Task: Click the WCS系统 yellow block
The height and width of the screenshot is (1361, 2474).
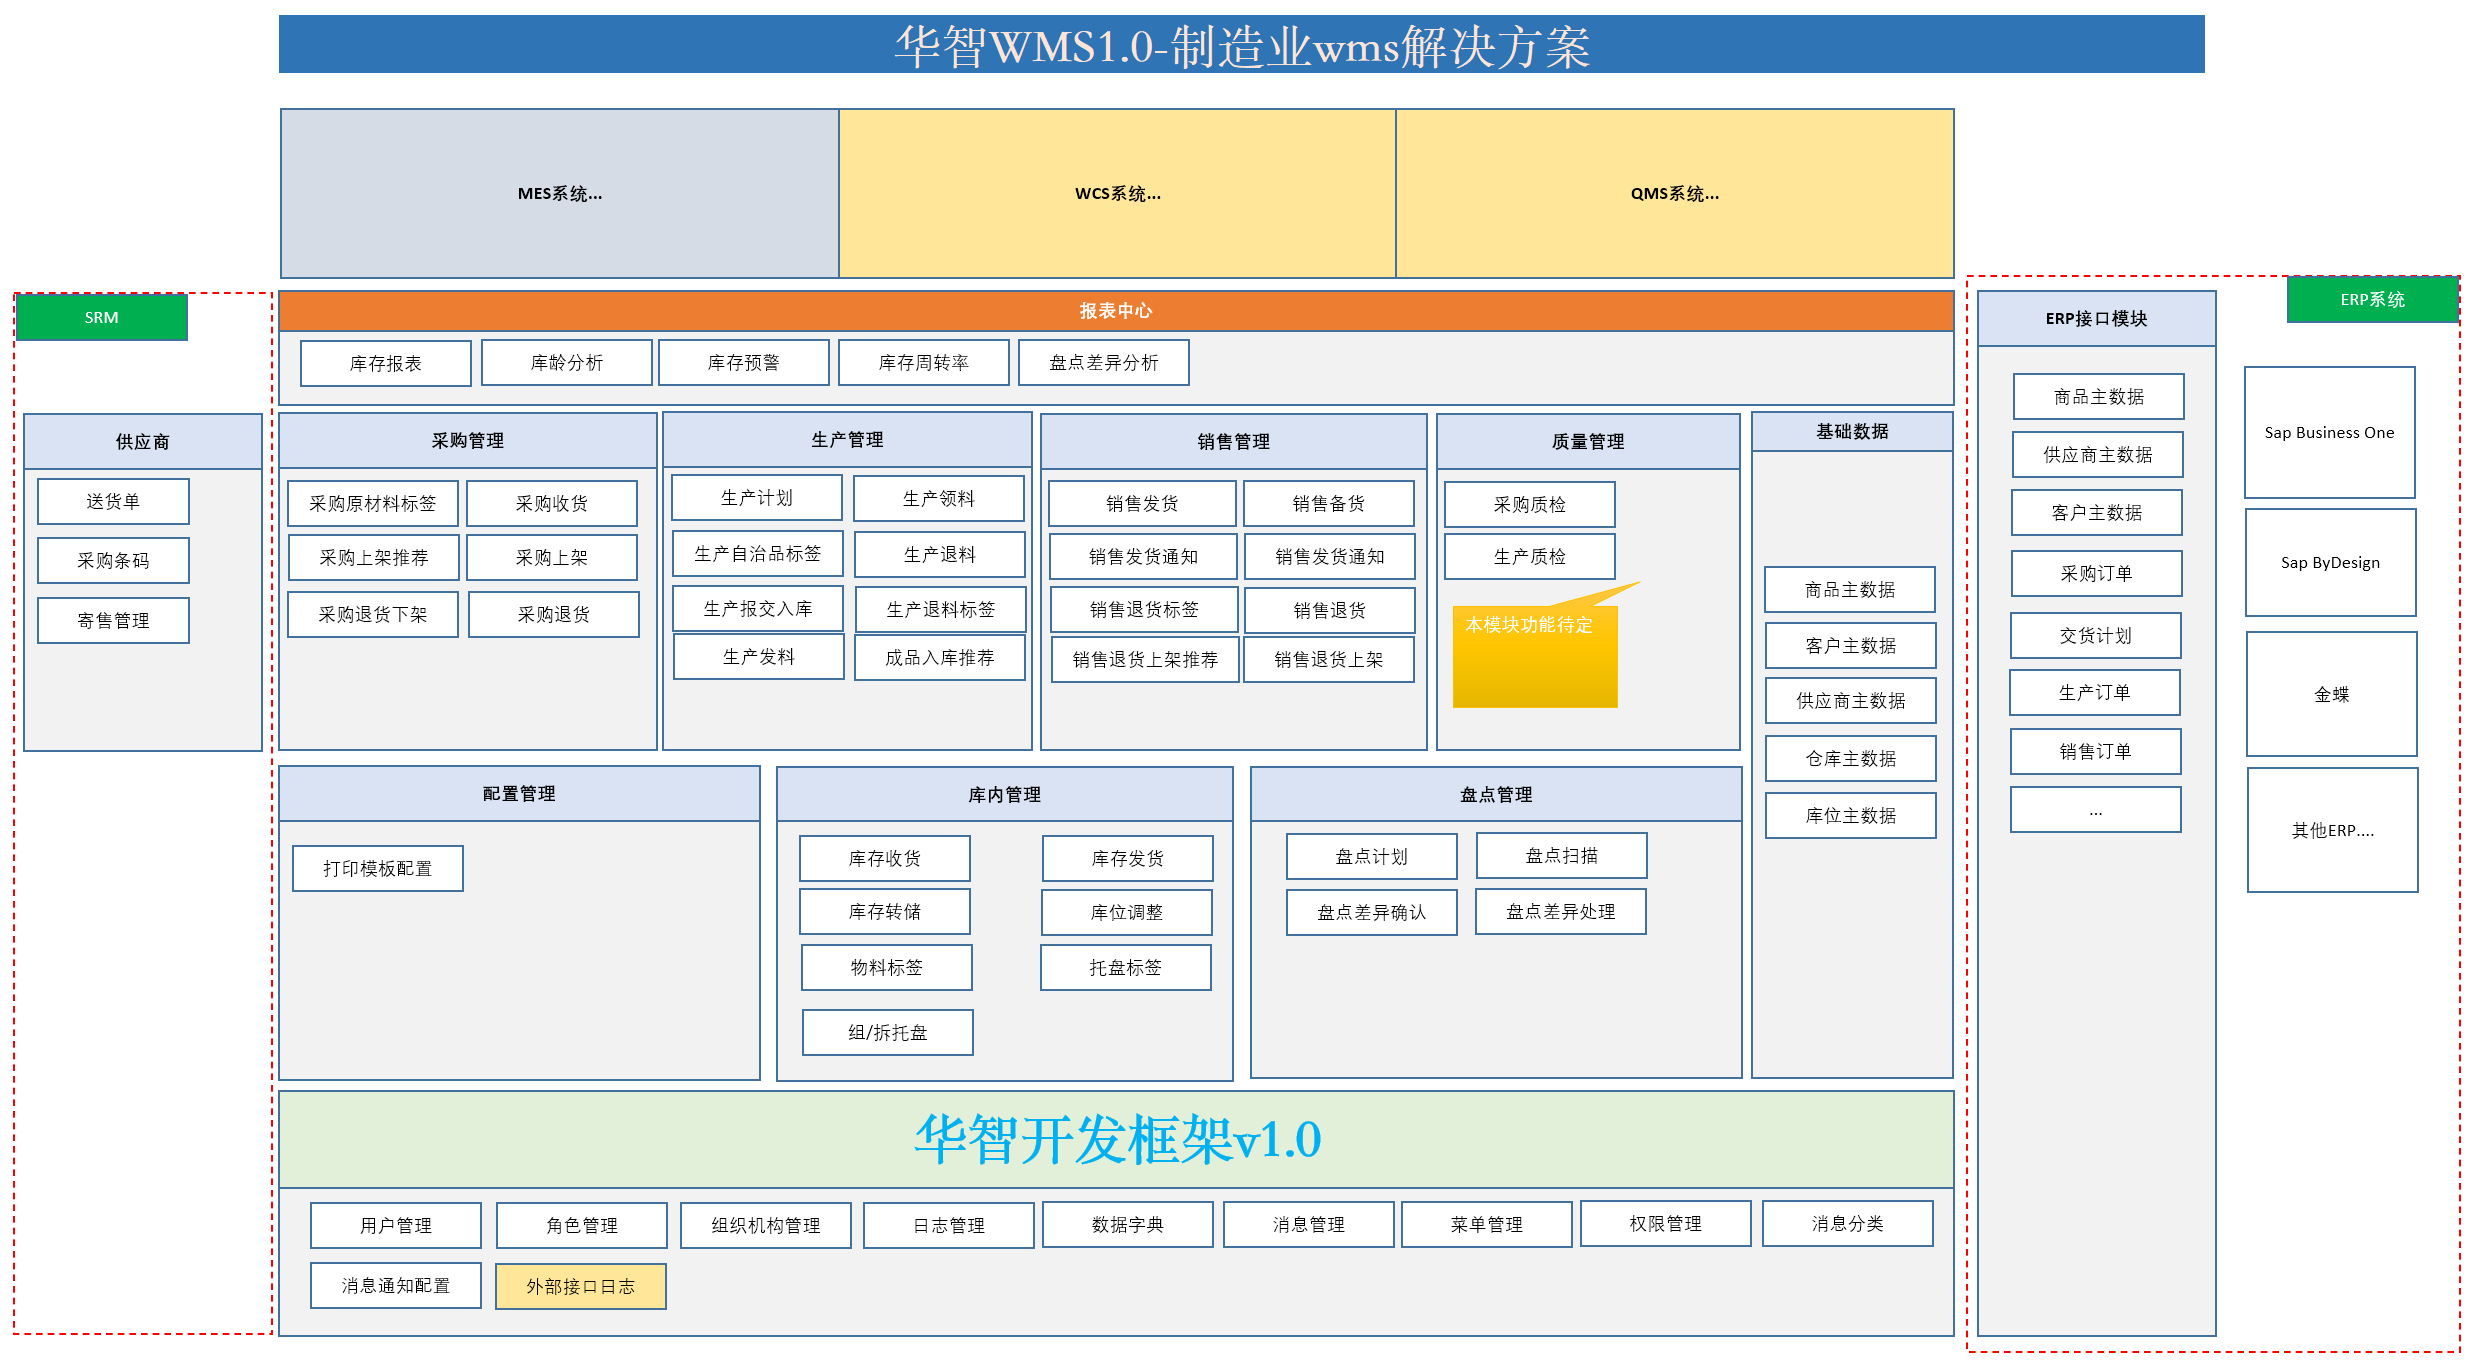Action: [x=1117, y=193]
